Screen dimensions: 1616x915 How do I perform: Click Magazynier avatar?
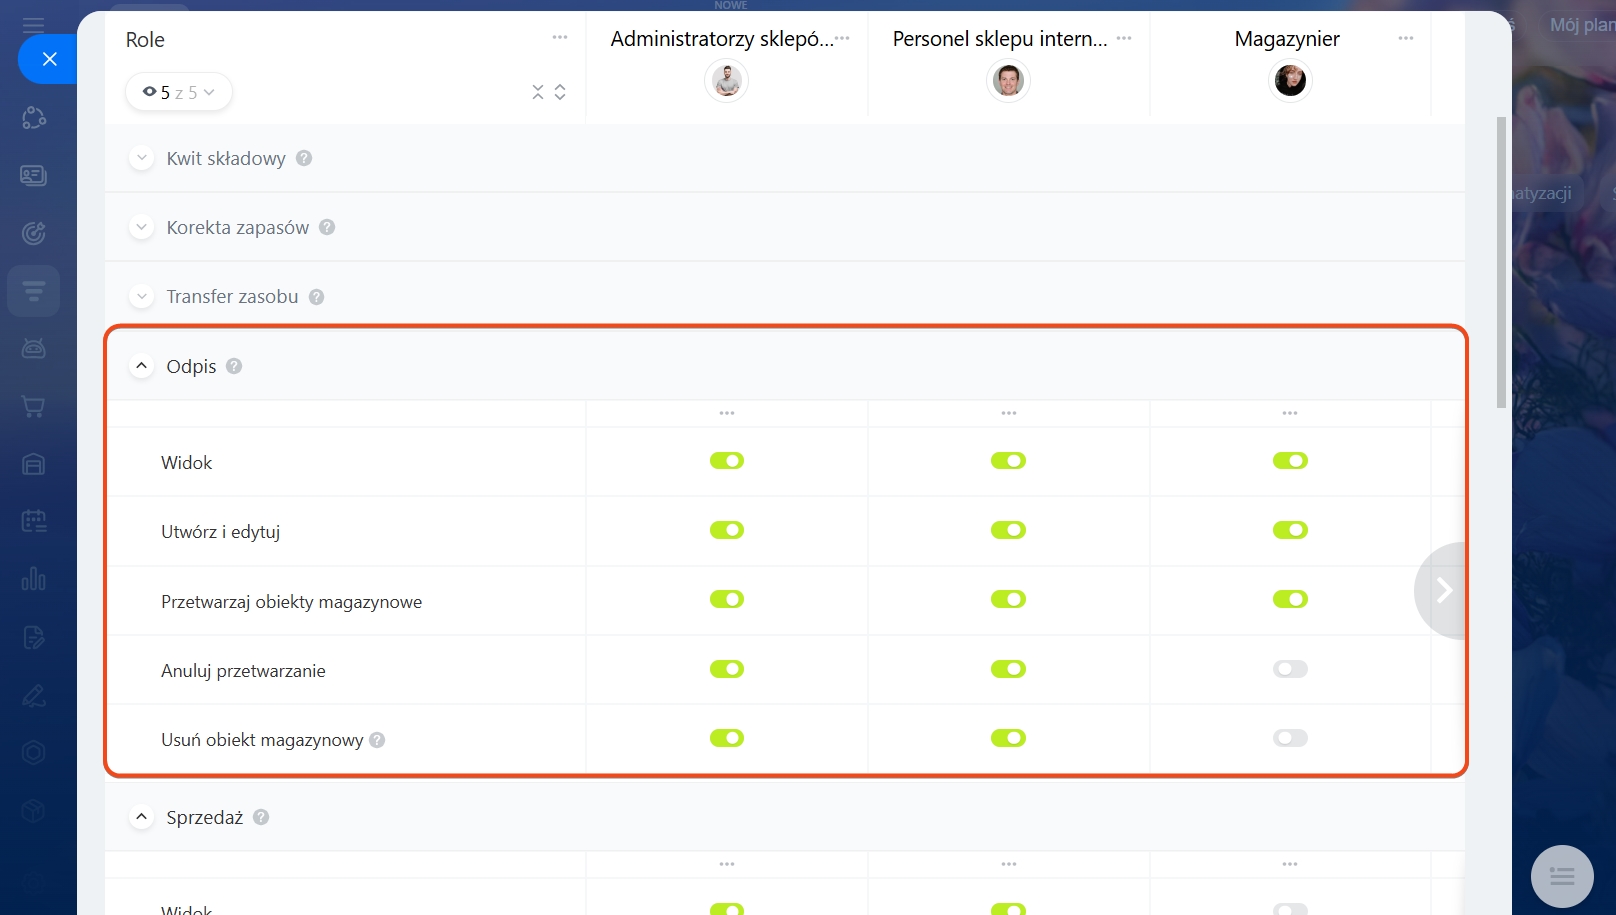1290,81
